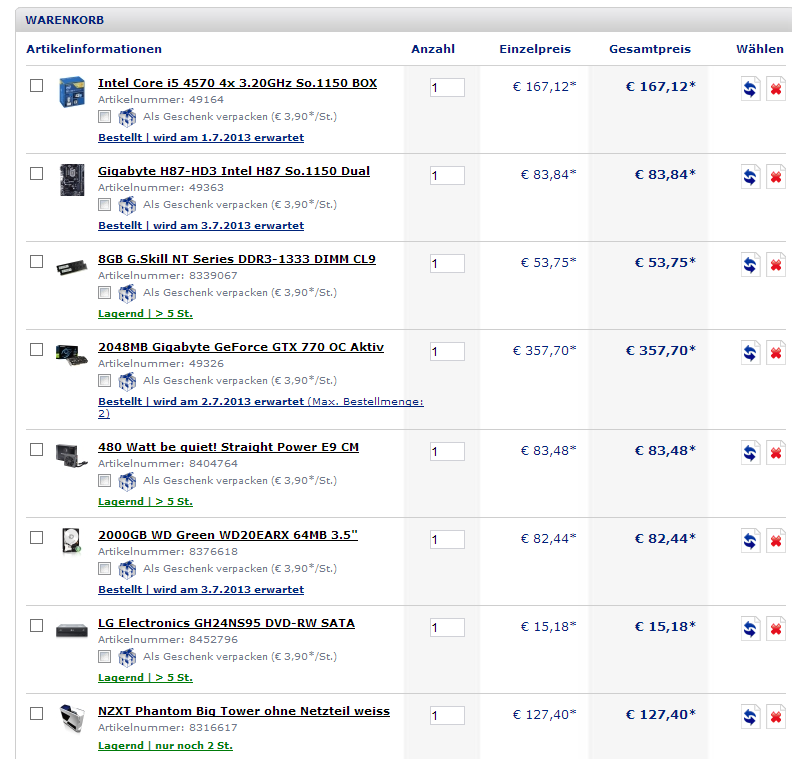The height and width of the screenshot is (759, 792).
Task: Click 'Lagernd | > 5 St.' under G.Skill RAM
Action: [x=145, y=314]
